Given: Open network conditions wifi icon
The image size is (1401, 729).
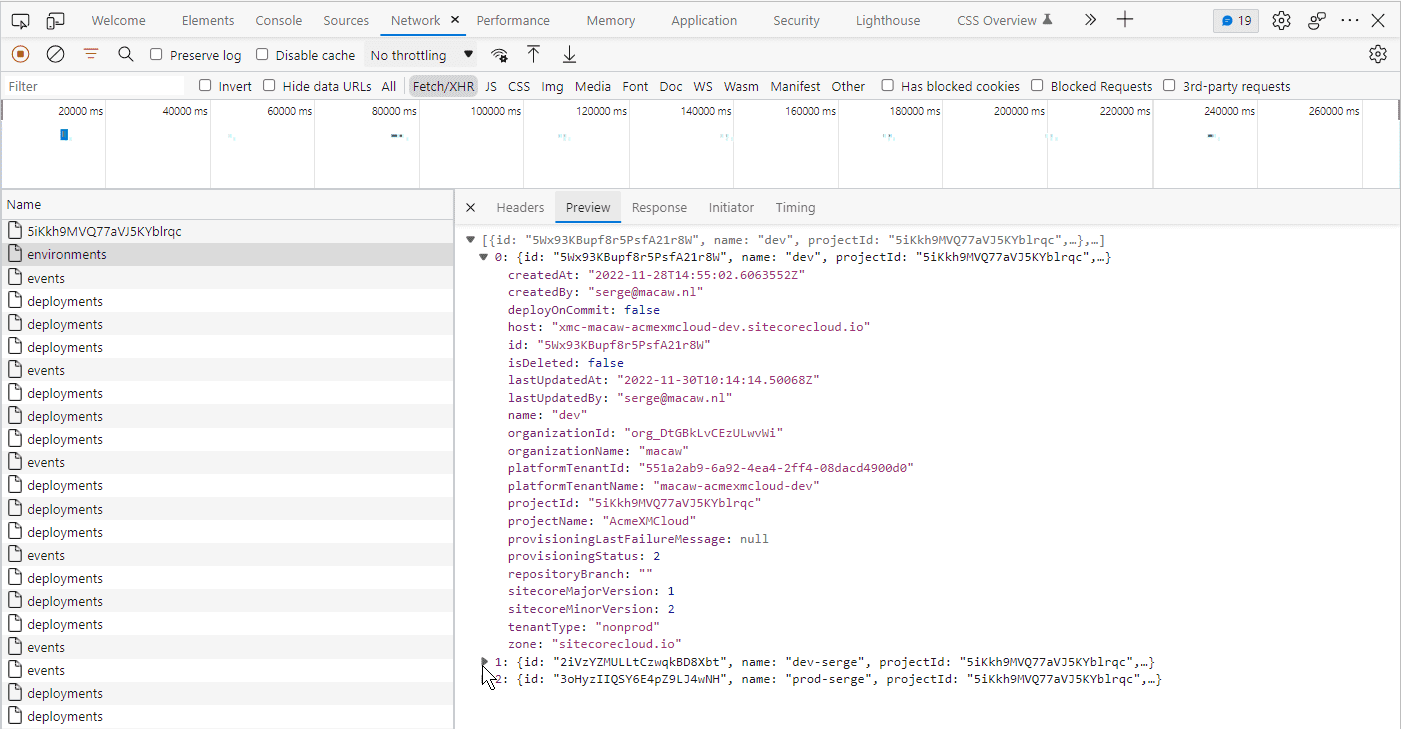Looking at the screenshot, I should pos(499,55).
